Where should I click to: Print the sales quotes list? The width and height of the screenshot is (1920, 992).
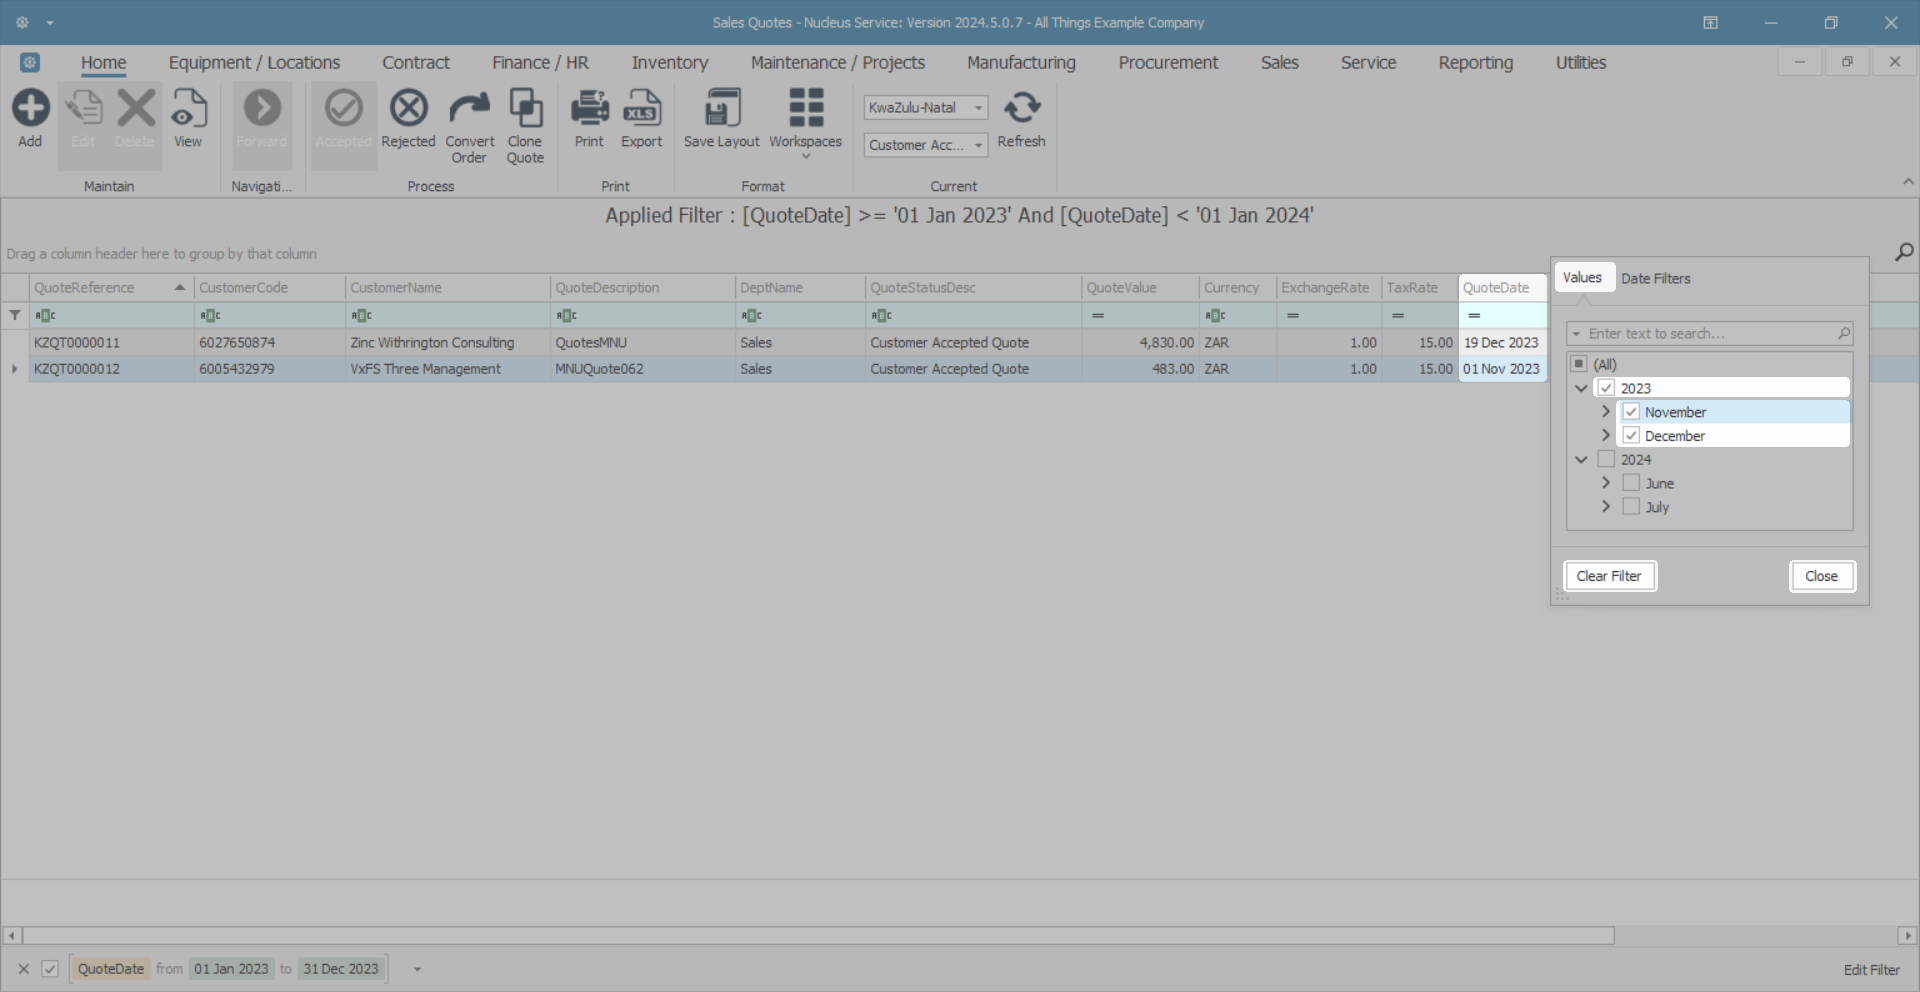point(589,120)
